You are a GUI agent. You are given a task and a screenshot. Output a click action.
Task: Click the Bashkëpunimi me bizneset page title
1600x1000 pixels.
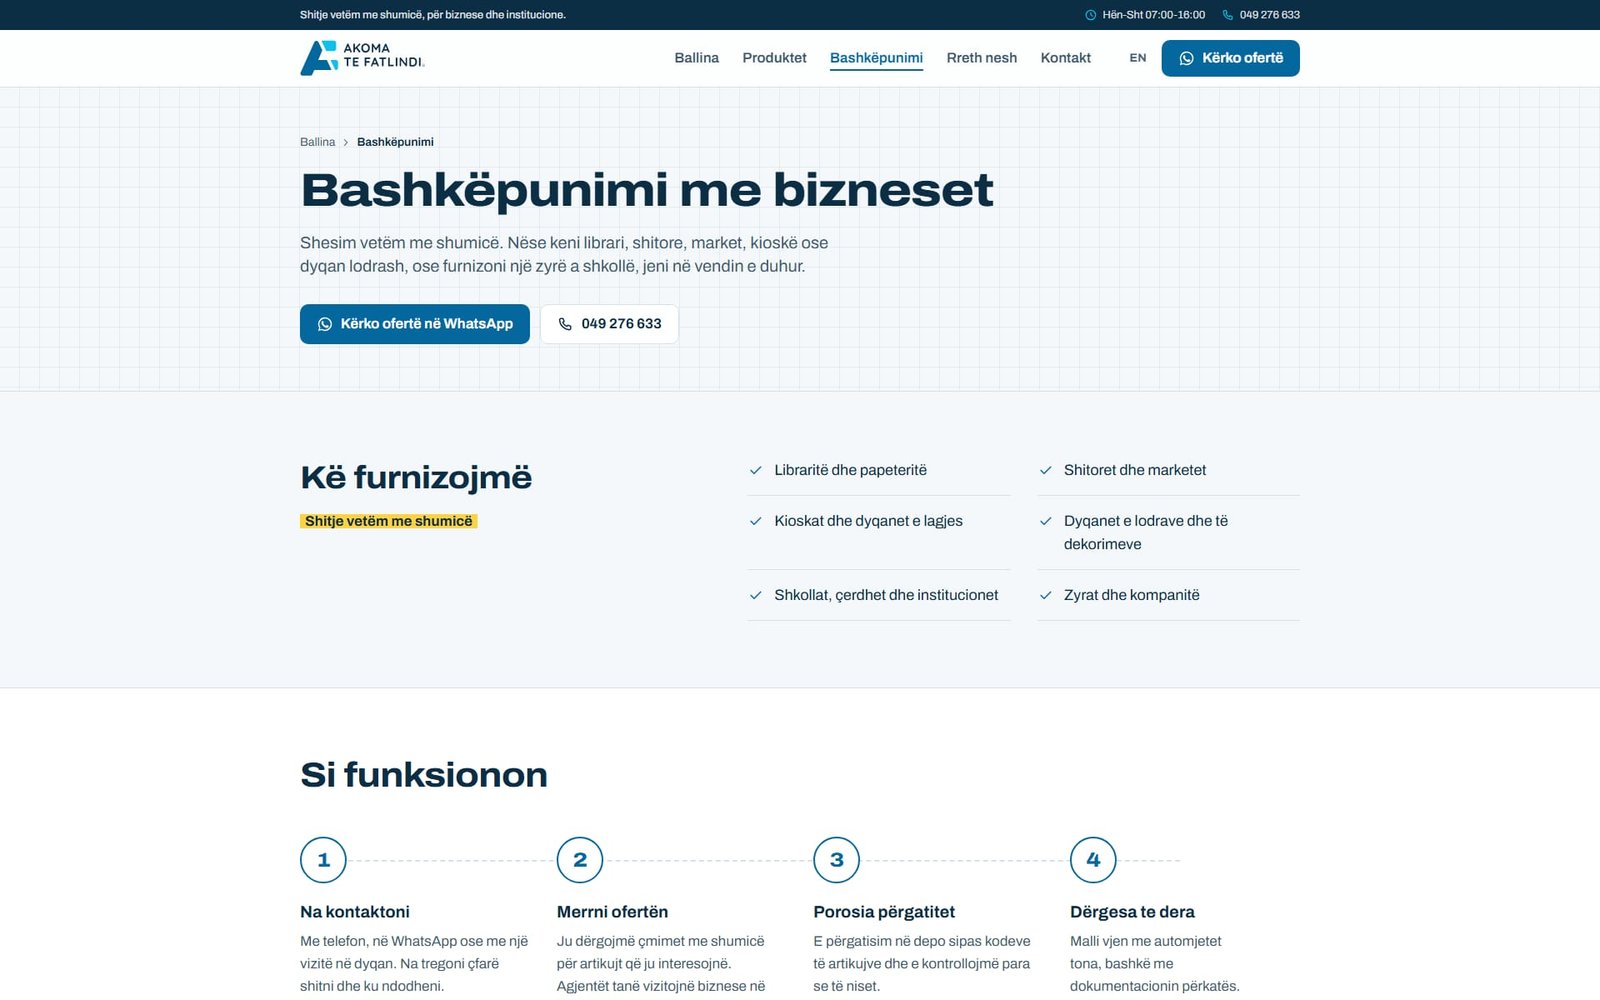[x=647, y=190]
